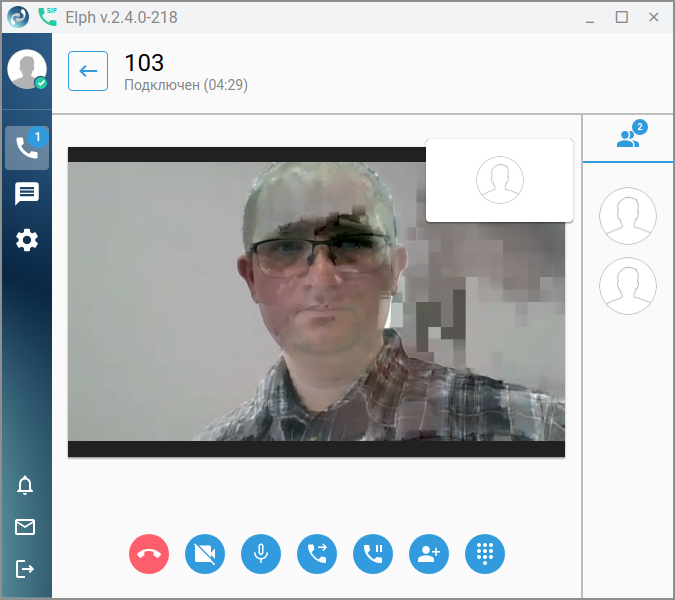Hang up the call with red button

coord(149,554)
